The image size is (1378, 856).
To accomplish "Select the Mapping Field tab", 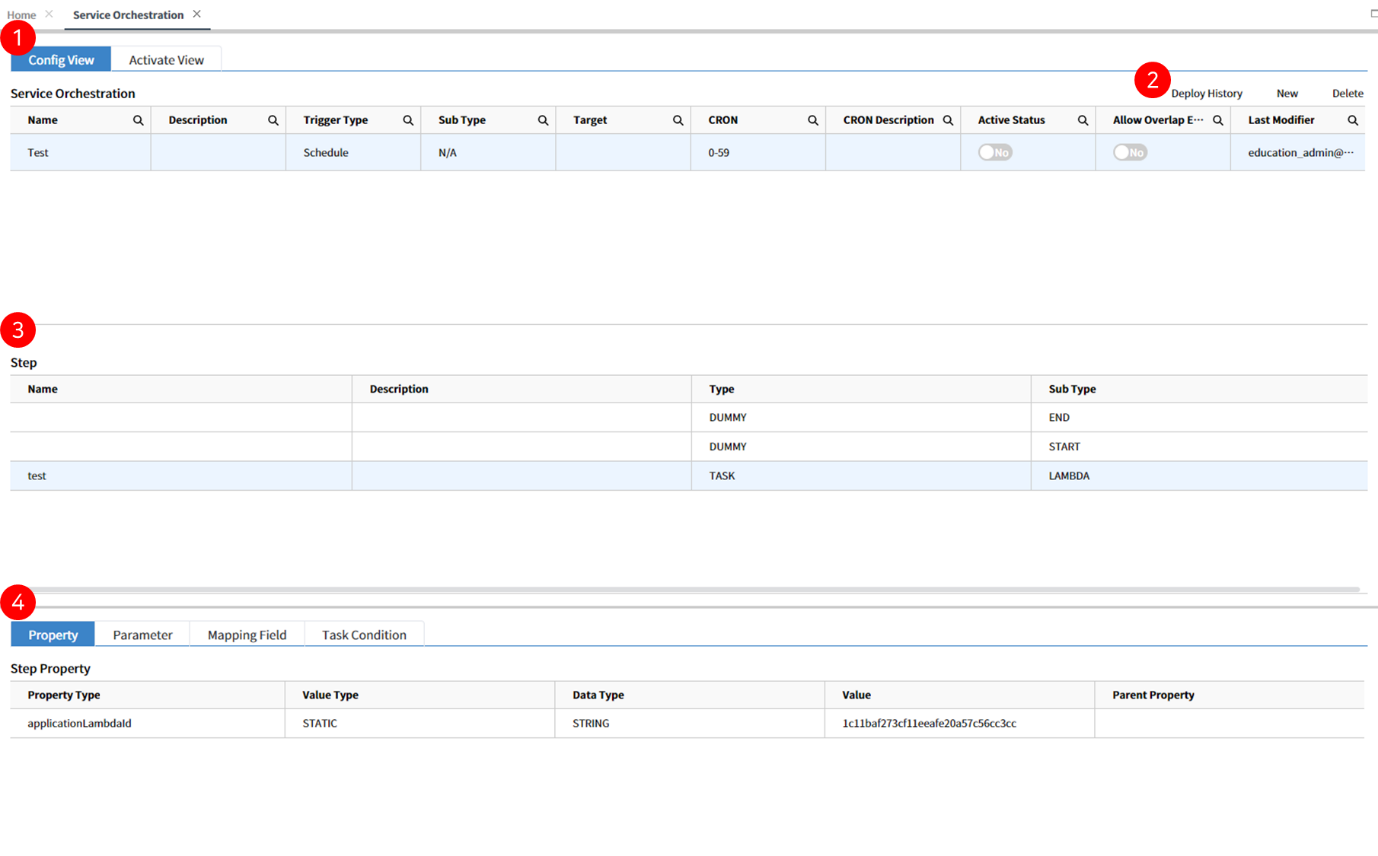I will coord(247,635).
